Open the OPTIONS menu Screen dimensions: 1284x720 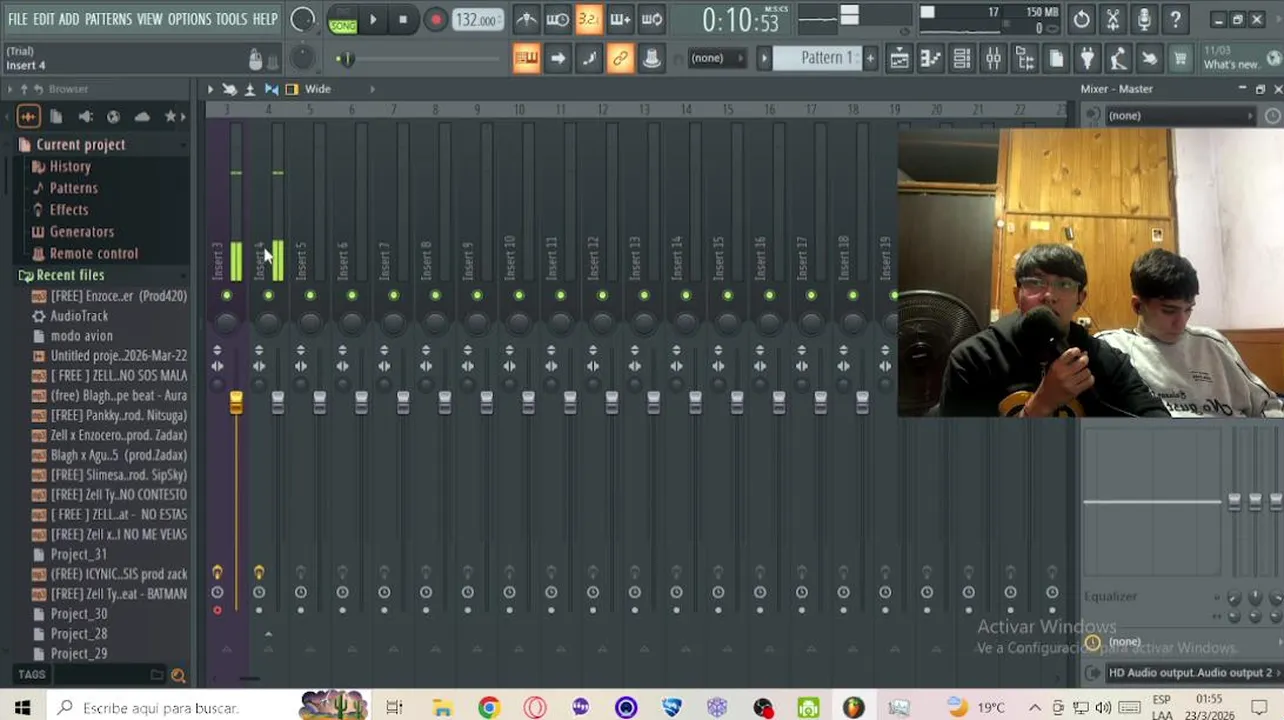[189, 19]
